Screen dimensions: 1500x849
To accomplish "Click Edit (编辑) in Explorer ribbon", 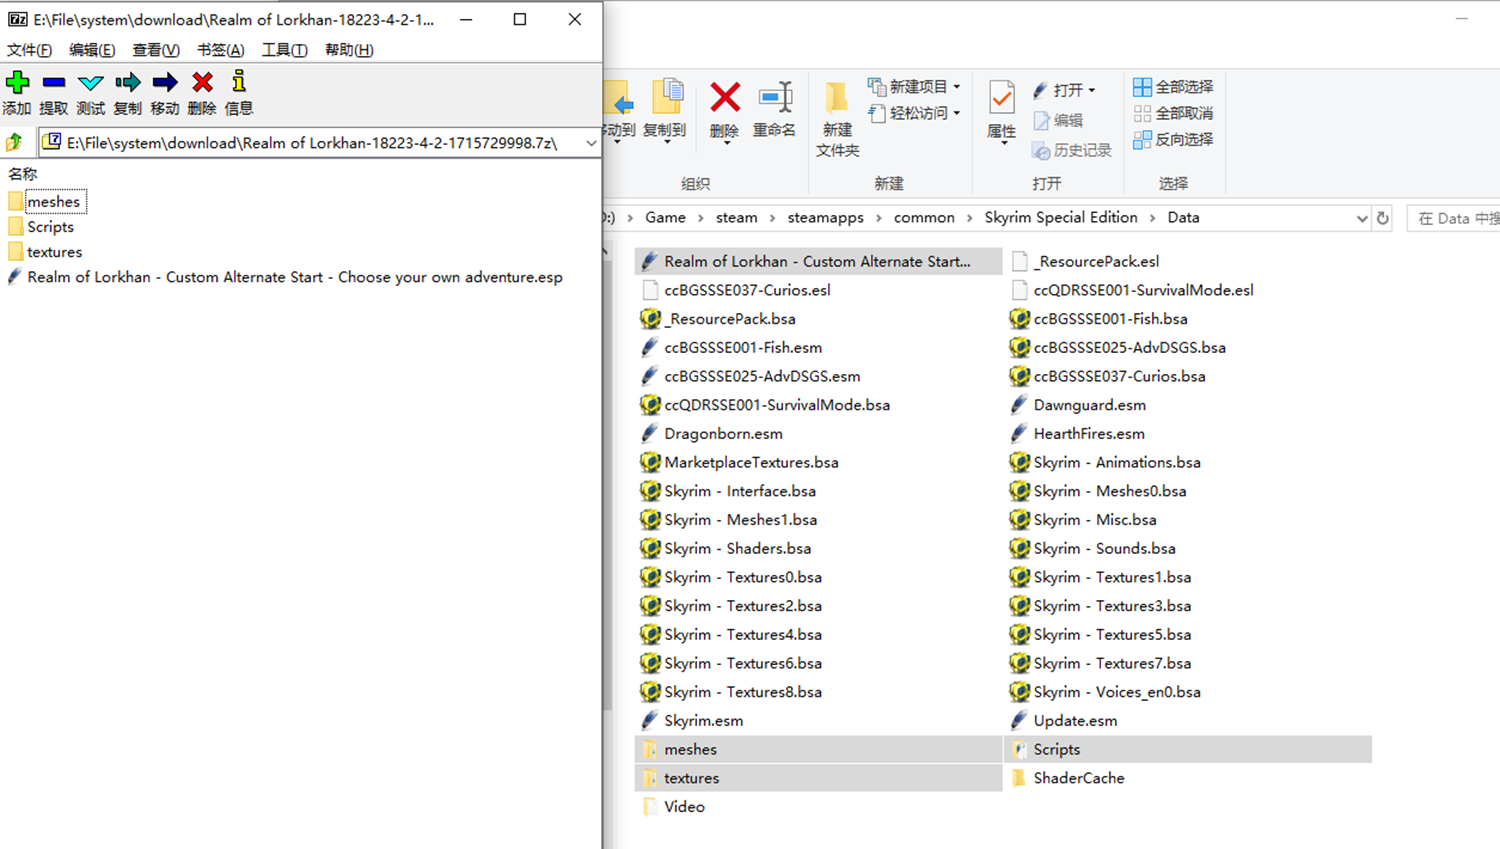I will (1058, 120).
